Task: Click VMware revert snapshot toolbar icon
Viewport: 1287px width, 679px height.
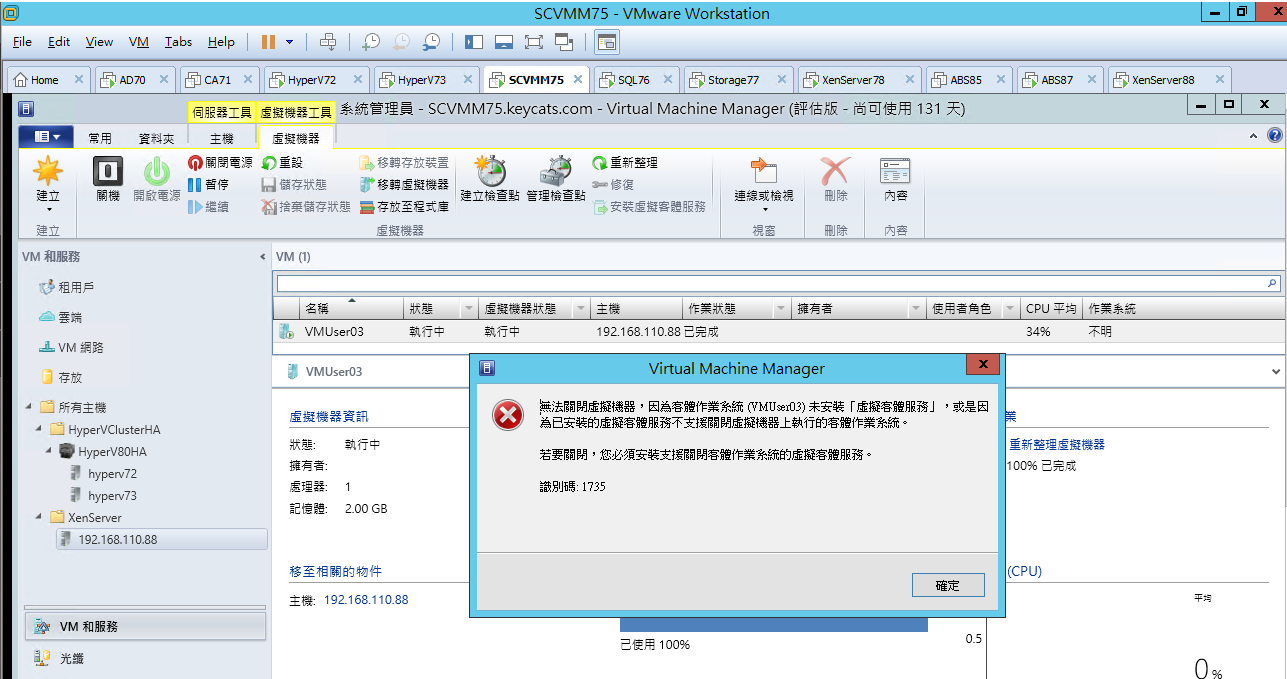Action: 401,41
